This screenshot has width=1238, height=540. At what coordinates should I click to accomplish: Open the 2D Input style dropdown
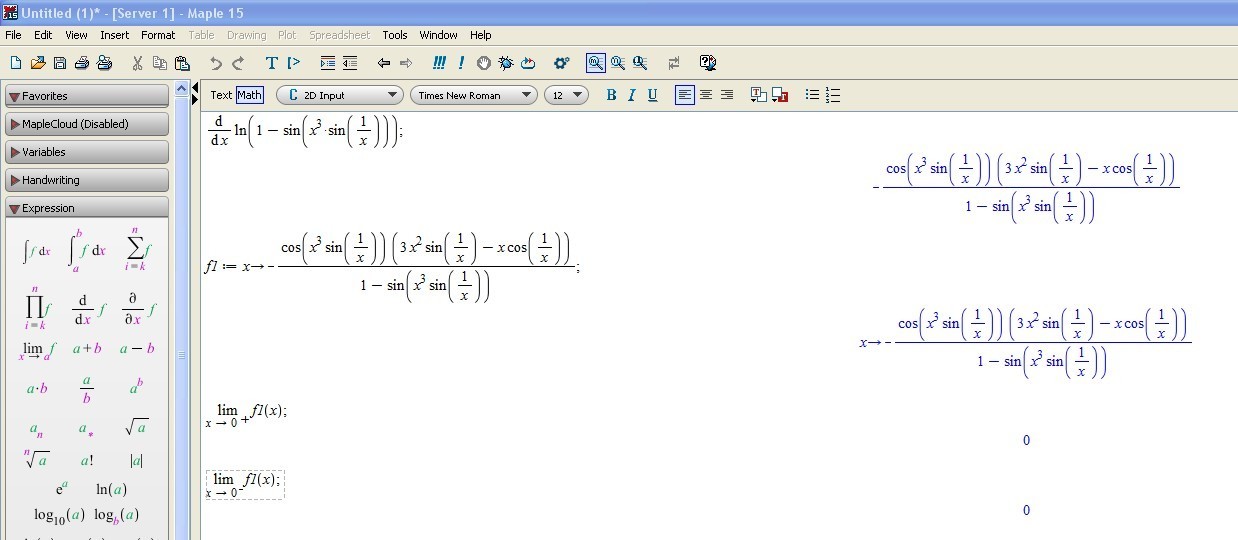[339, 95]
